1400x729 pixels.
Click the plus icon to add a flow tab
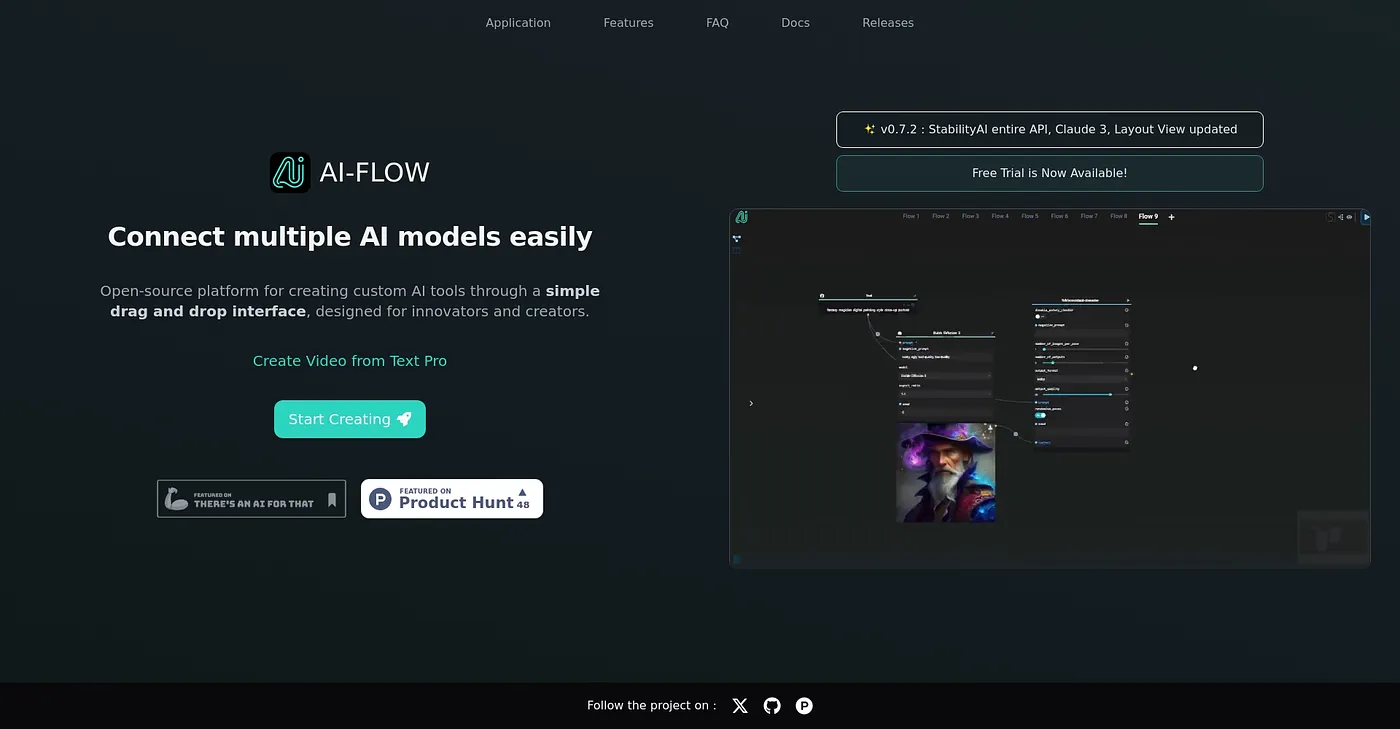click(x=1172, y=217)
